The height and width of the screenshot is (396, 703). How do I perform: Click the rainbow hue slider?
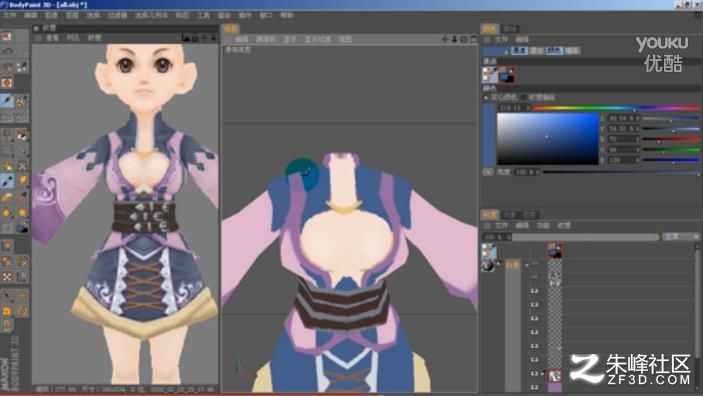pyautogui.click(x=616, y=108)
